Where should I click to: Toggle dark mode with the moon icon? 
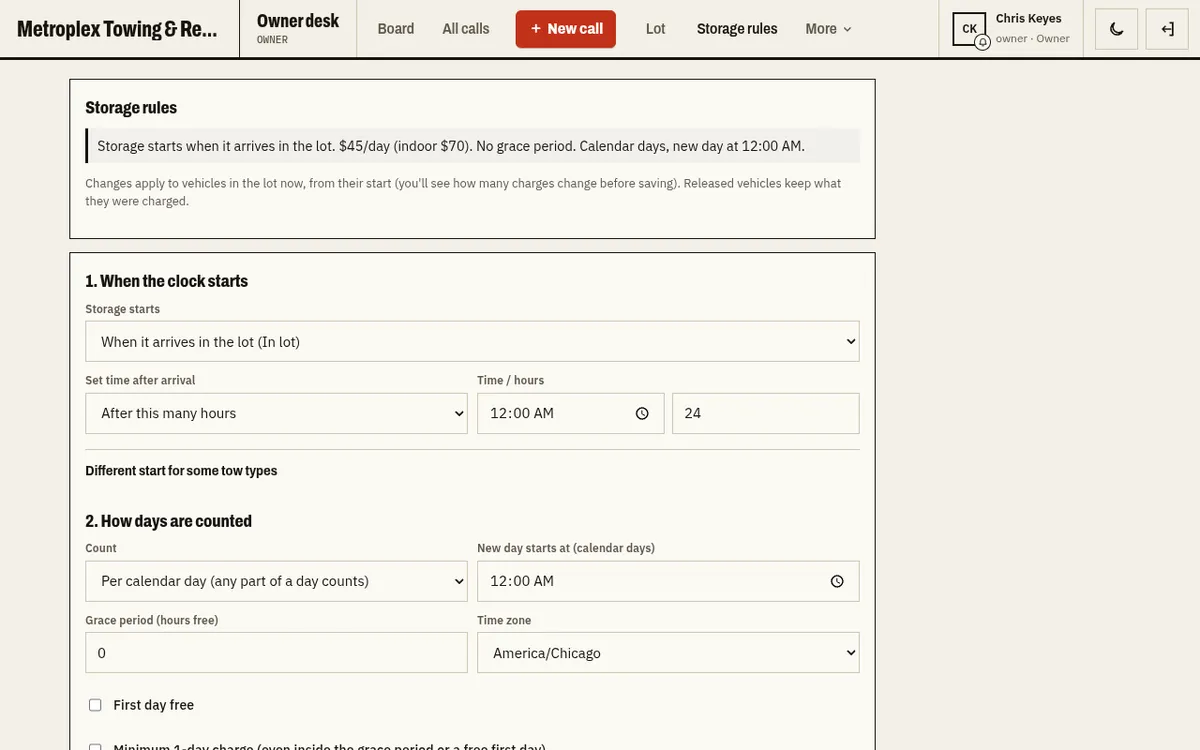tap(1117, 29)
